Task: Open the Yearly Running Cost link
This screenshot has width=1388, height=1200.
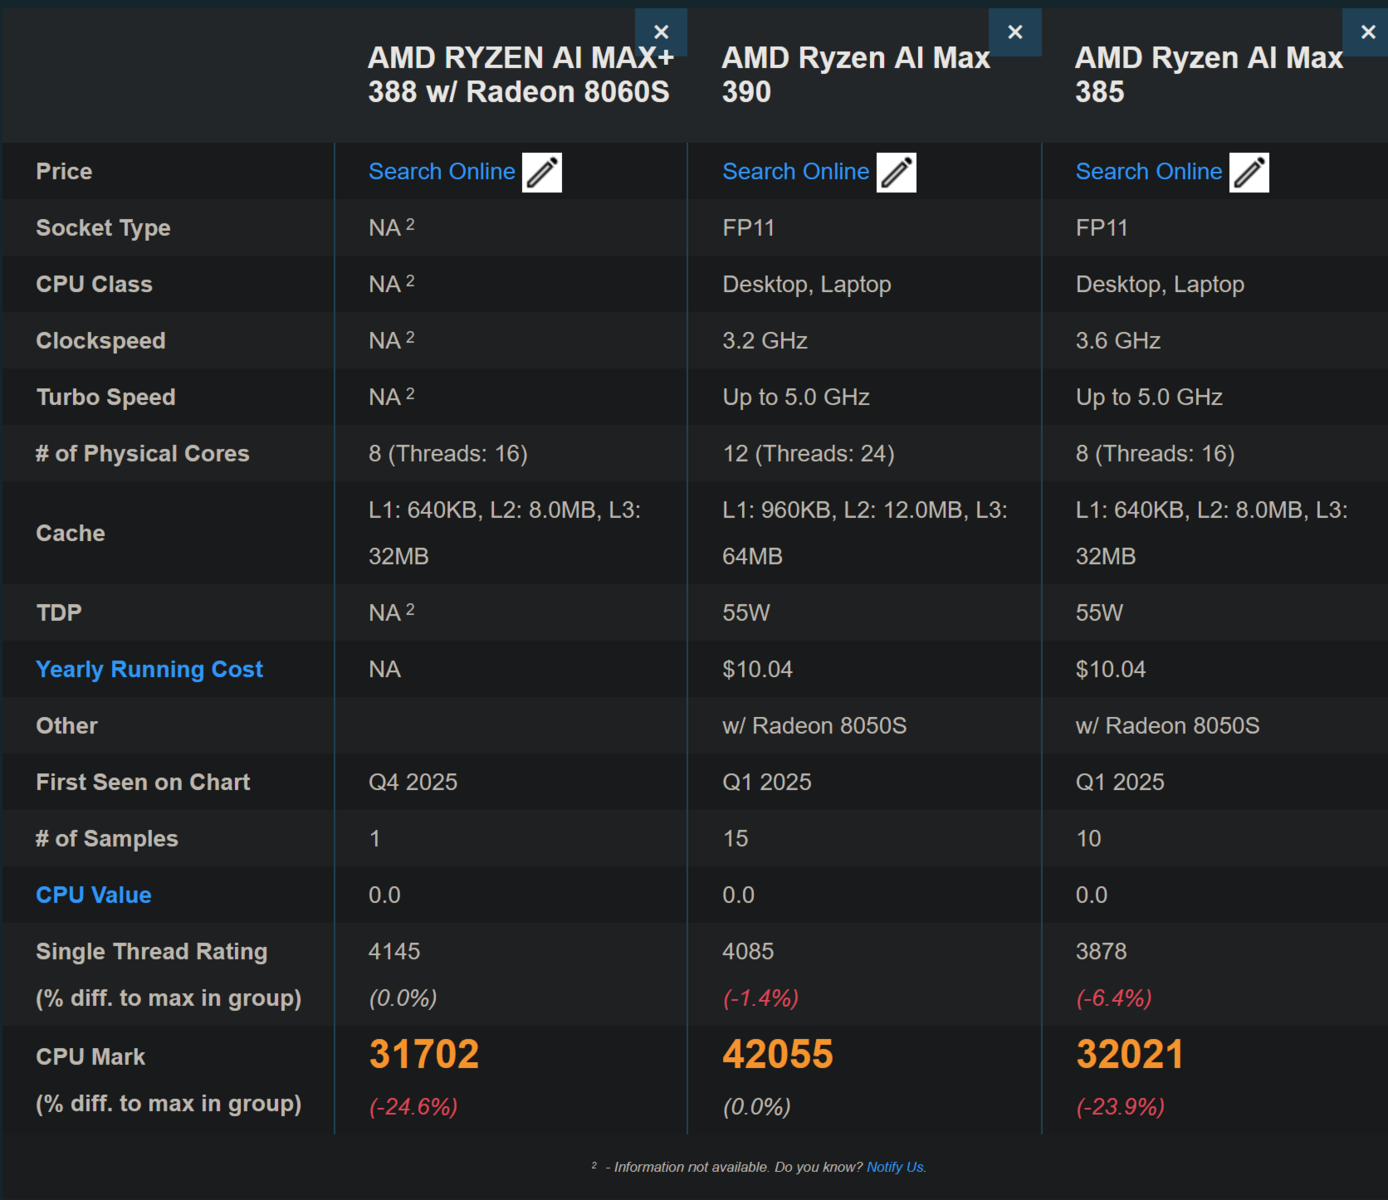Action: (149, 669)
